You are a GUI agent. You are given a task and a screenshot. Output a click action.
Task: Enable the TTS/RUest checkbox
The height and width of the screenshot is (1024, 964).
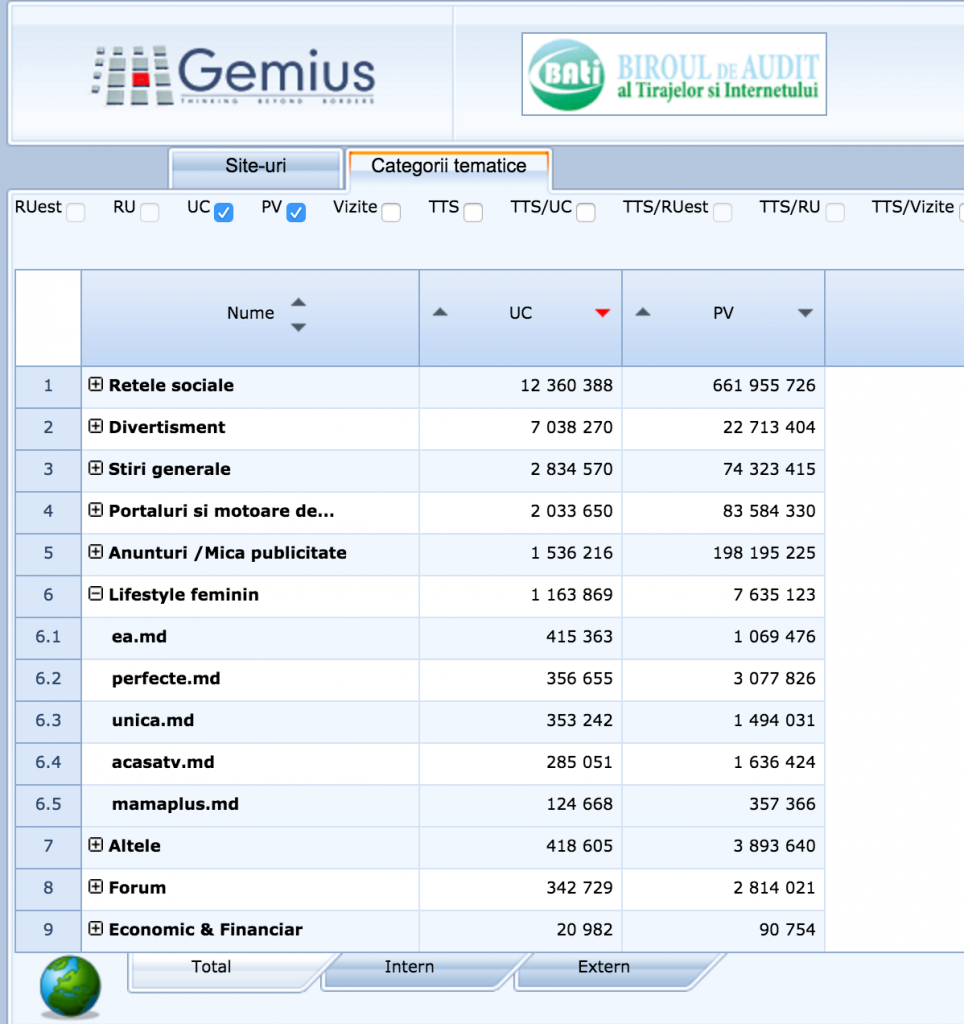(722, 212)
